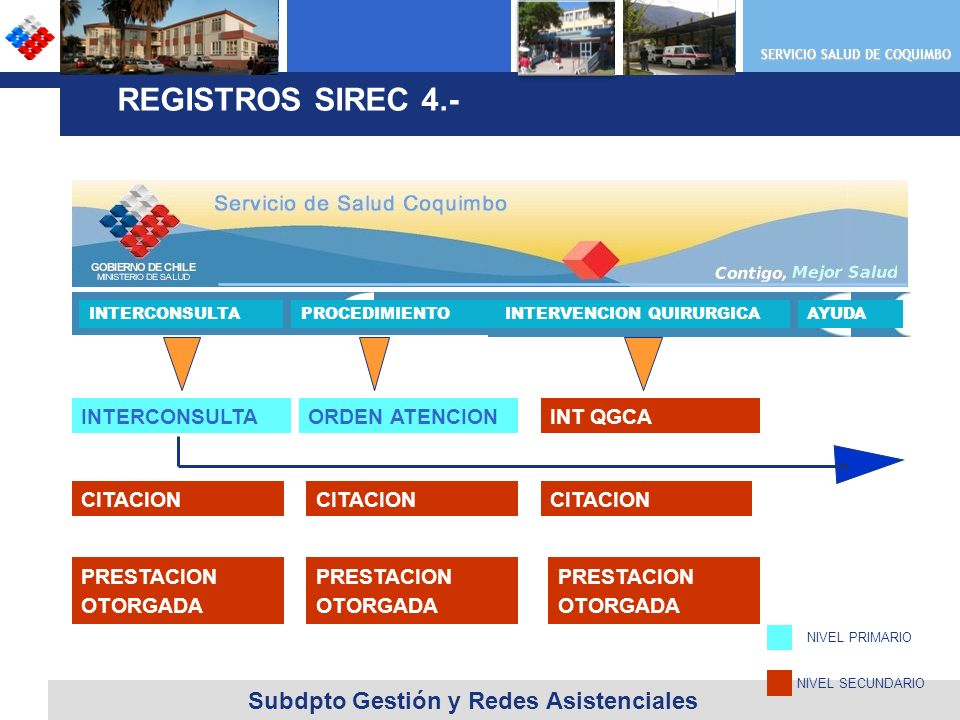Click the clinic entrance photo in header

[566, 38]
